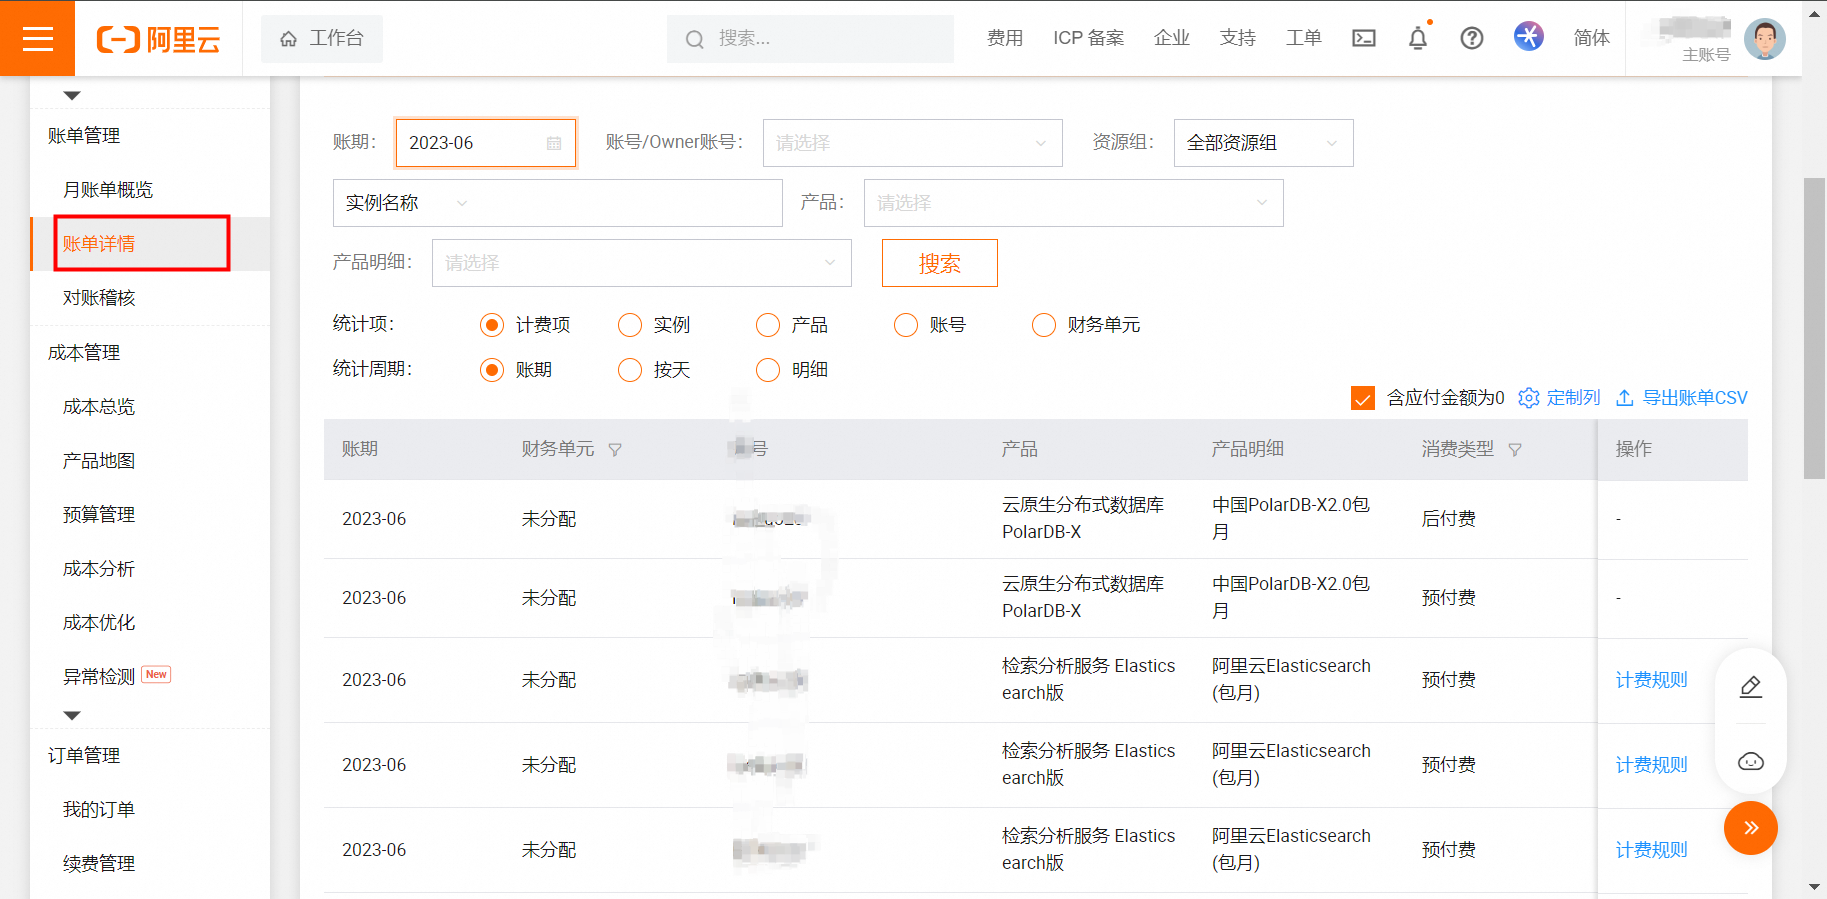Screen dimensions: 1827x899
Task: Click the orange double-arrow floating button
Action: pyautogui.click(x=1750, y=828)
